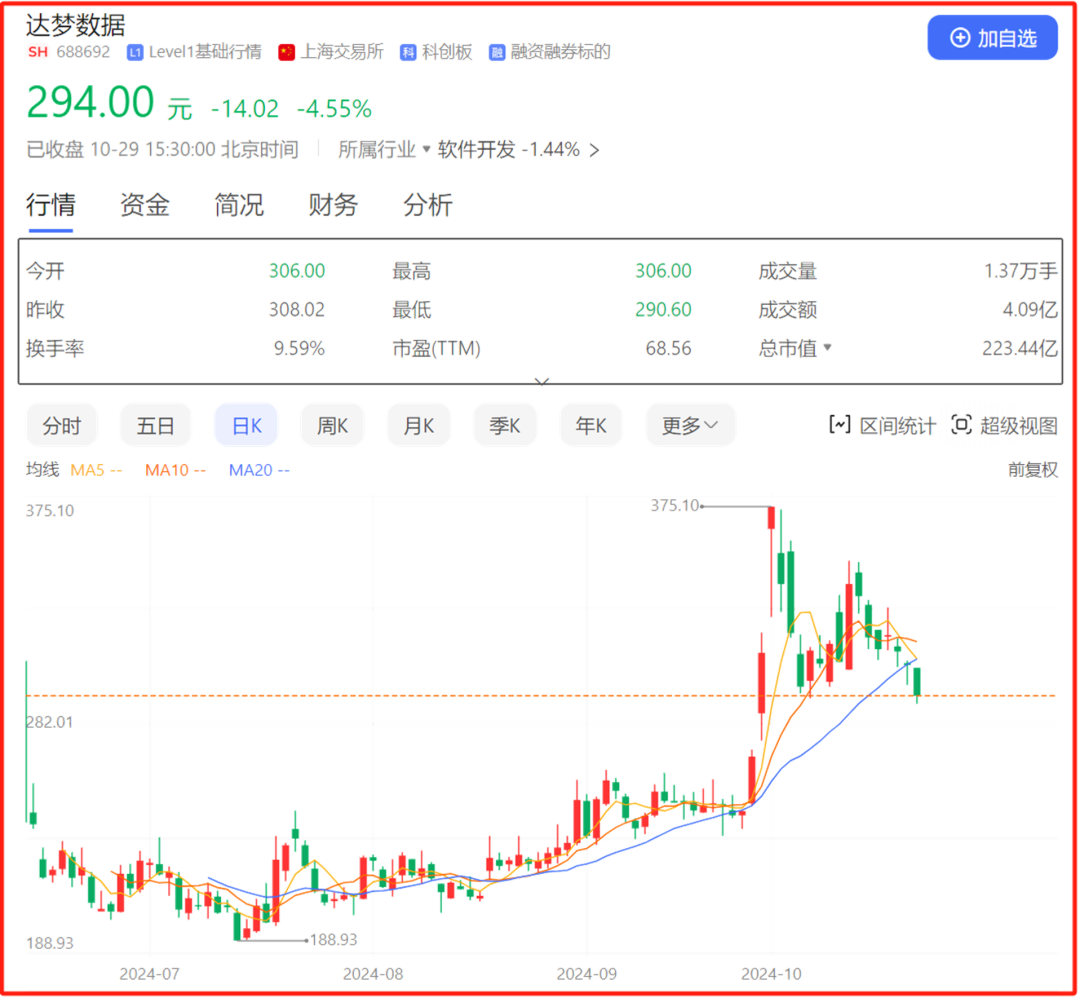Switch to the 分析 tab
Image resolution: width=1080 pixels, height=998 pixels.
point(428,205)
